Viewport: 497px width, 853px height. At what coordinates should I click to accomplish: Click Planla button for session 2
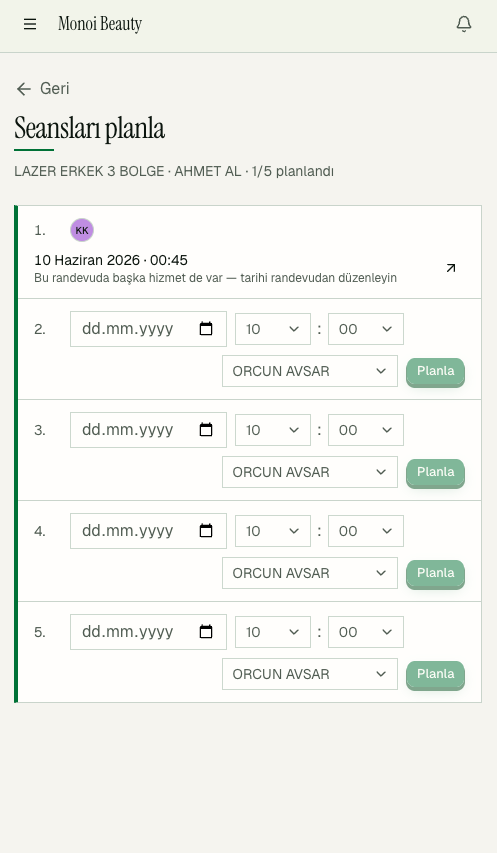click(x=436, y=371)
